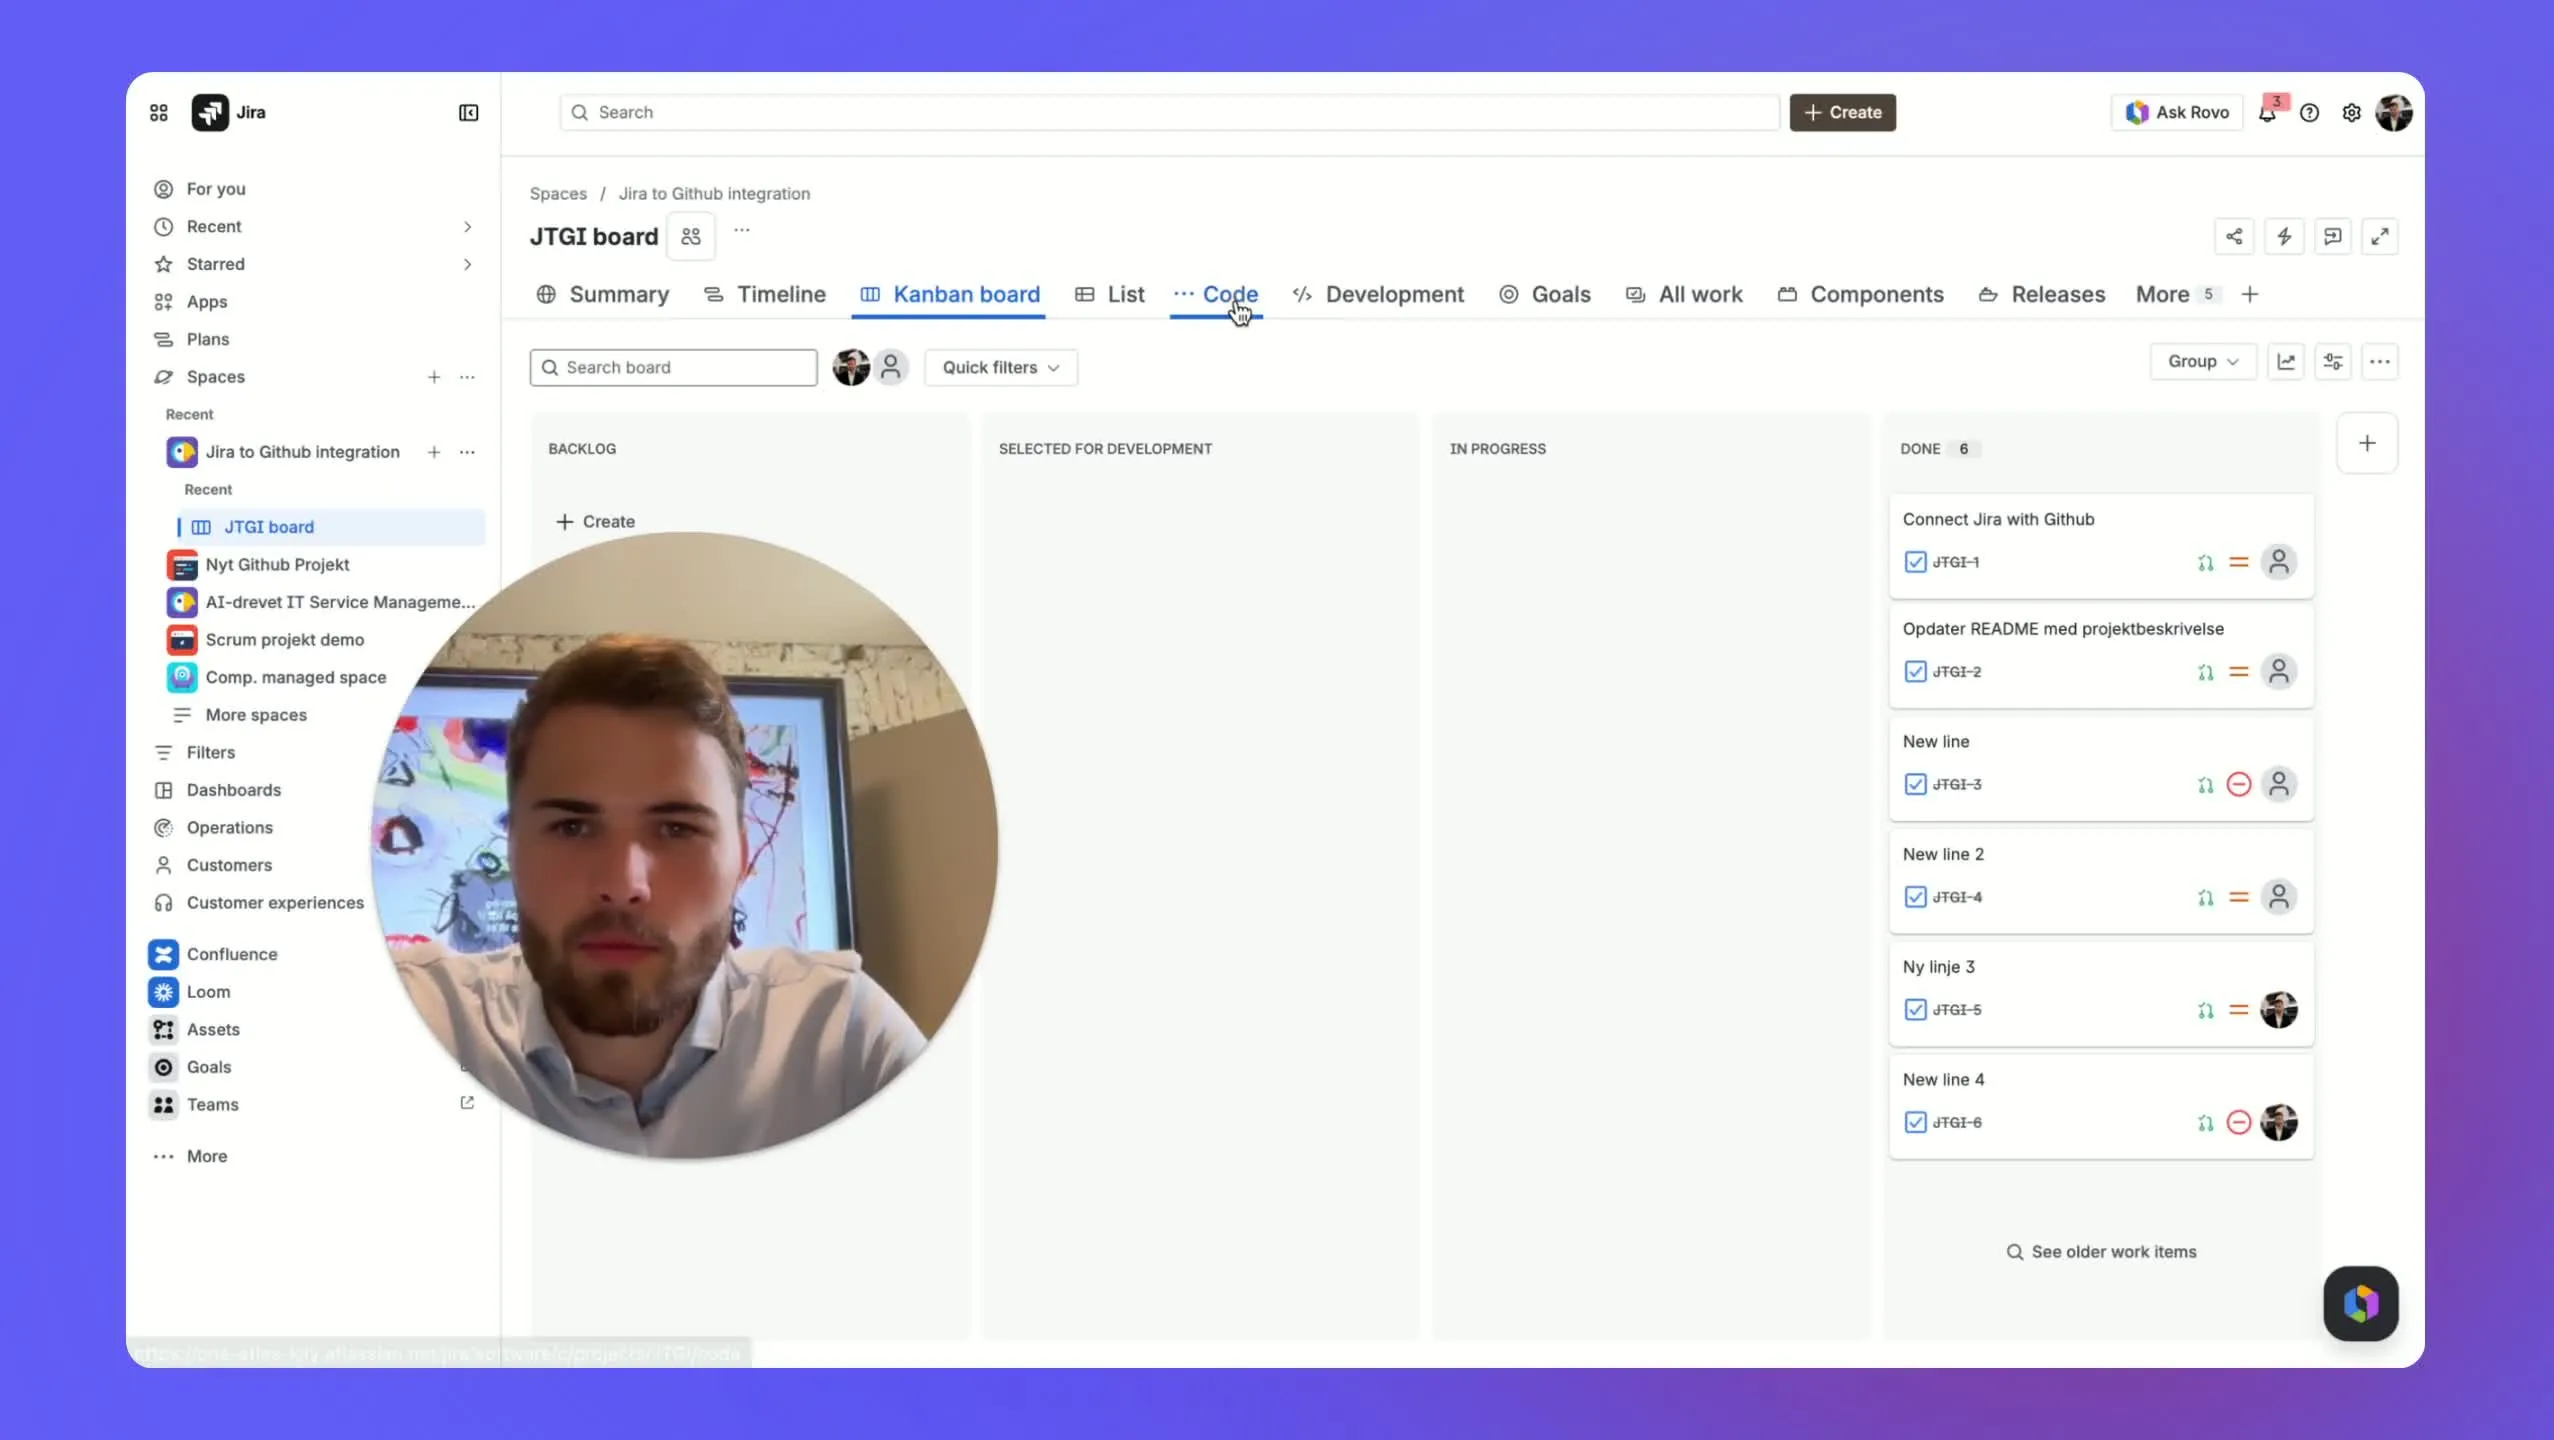Open Dashboards in the sidebar
Screen dimensions: 2554x1440
pos(234,790)
